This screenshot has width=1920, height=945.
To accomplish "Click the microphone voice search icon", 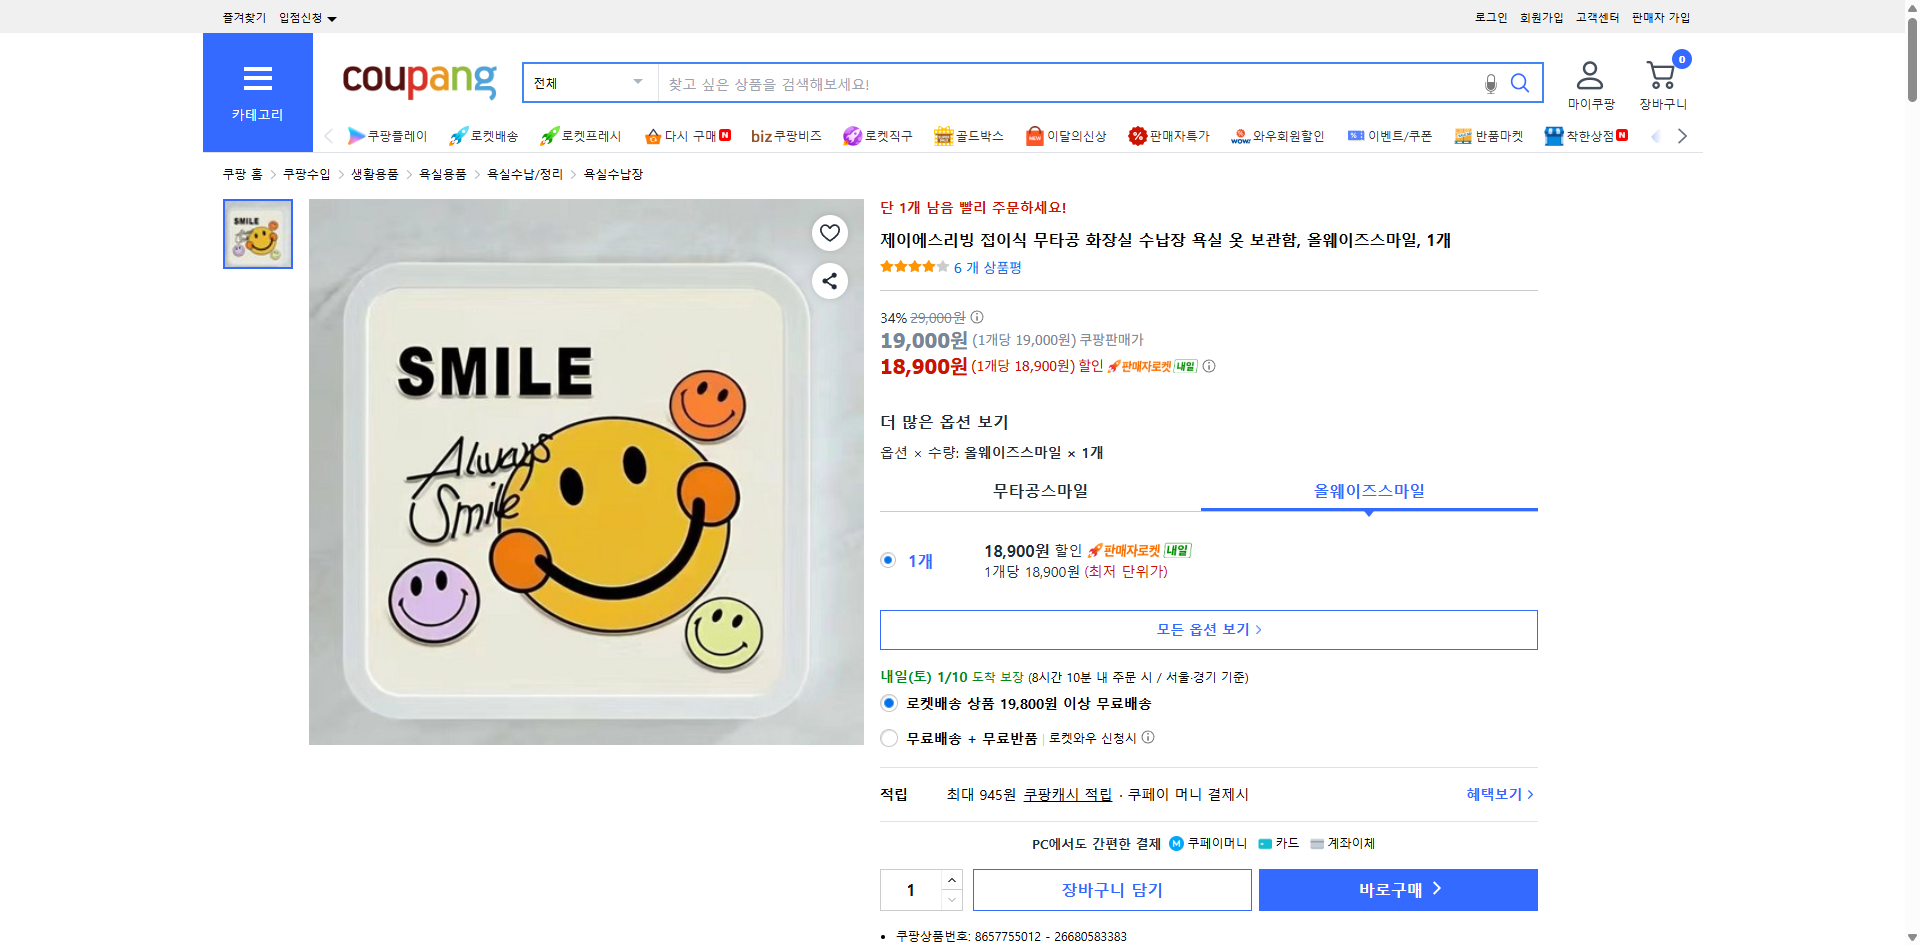I will tap(1489, 83).
